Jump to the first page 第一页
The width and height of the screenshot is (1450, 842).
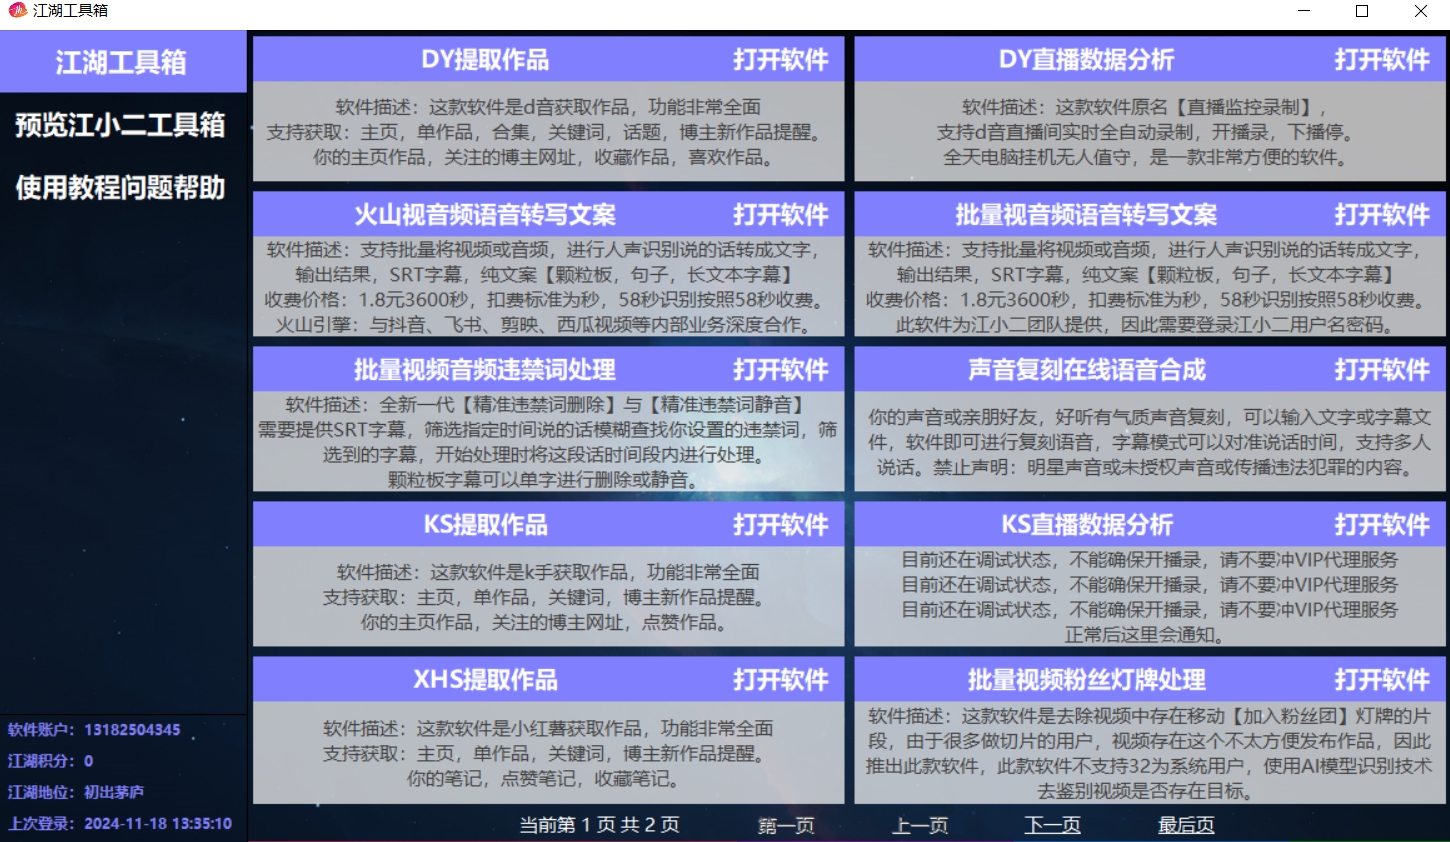pos(786,826)
